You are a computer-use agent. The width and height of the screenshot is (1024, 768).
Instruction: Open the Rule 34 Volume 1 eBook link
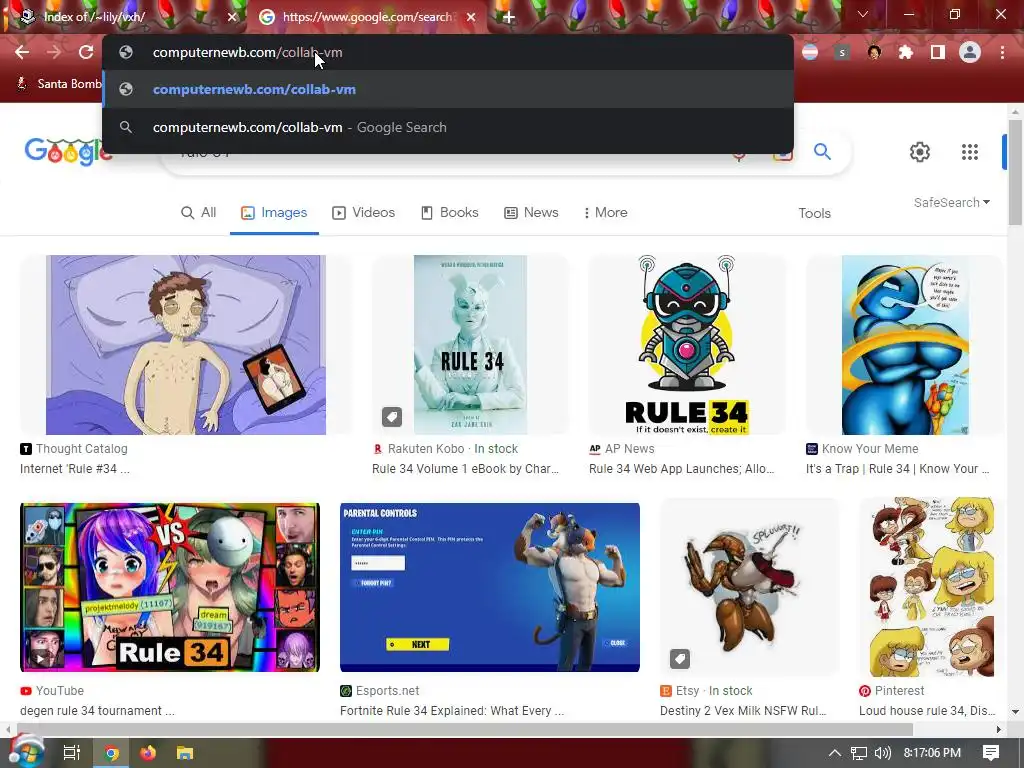pos(466,469)
